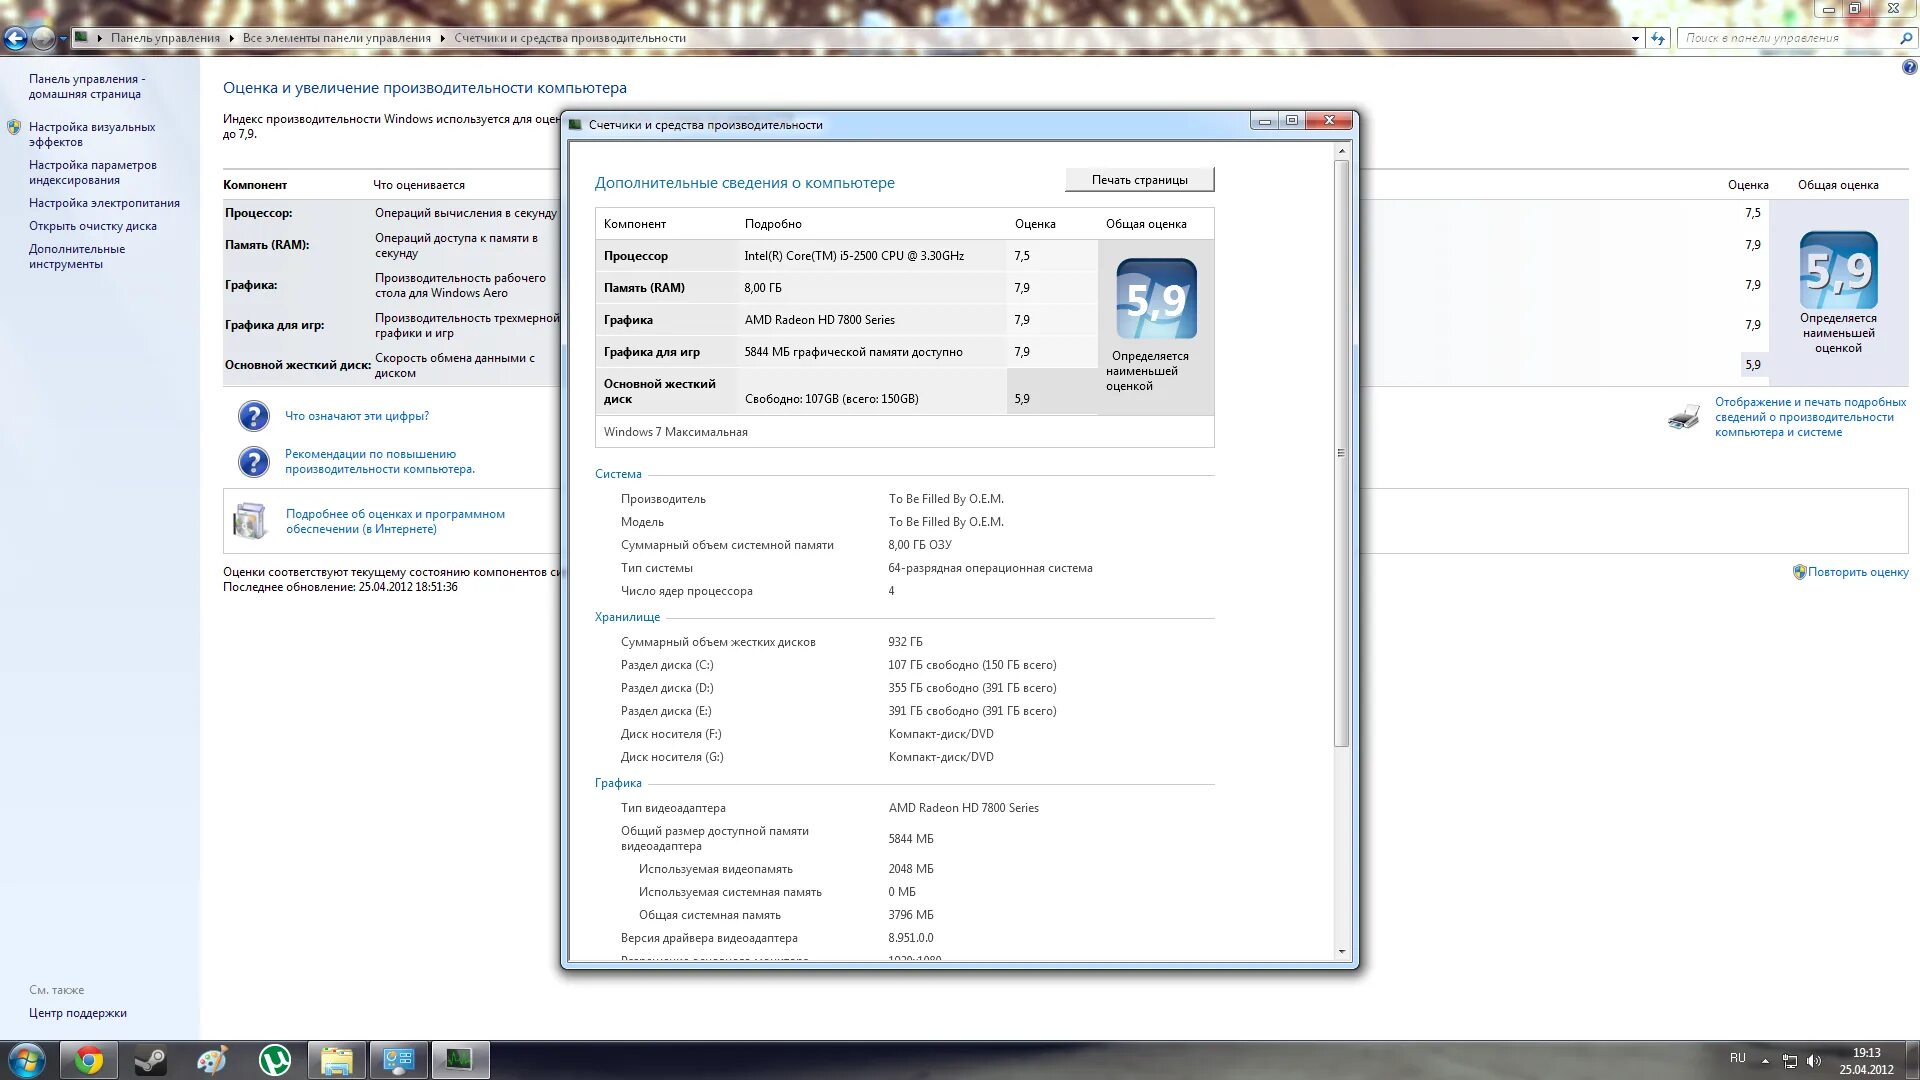Click the 5,9 score badge in dialog
Viewport: 1920px width, 1080px height.
tap(1156, 299)
